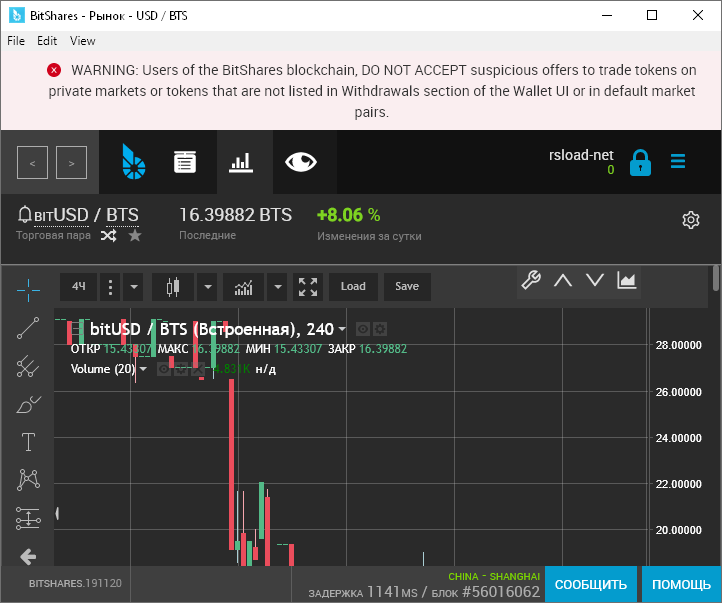Open chart tools wrench icon

(531, 280)
